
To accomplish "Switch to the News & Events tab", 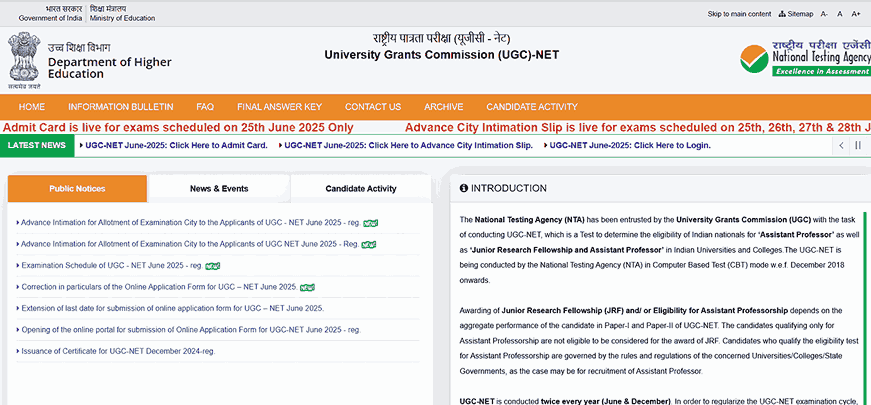I will tap(219, 188).
